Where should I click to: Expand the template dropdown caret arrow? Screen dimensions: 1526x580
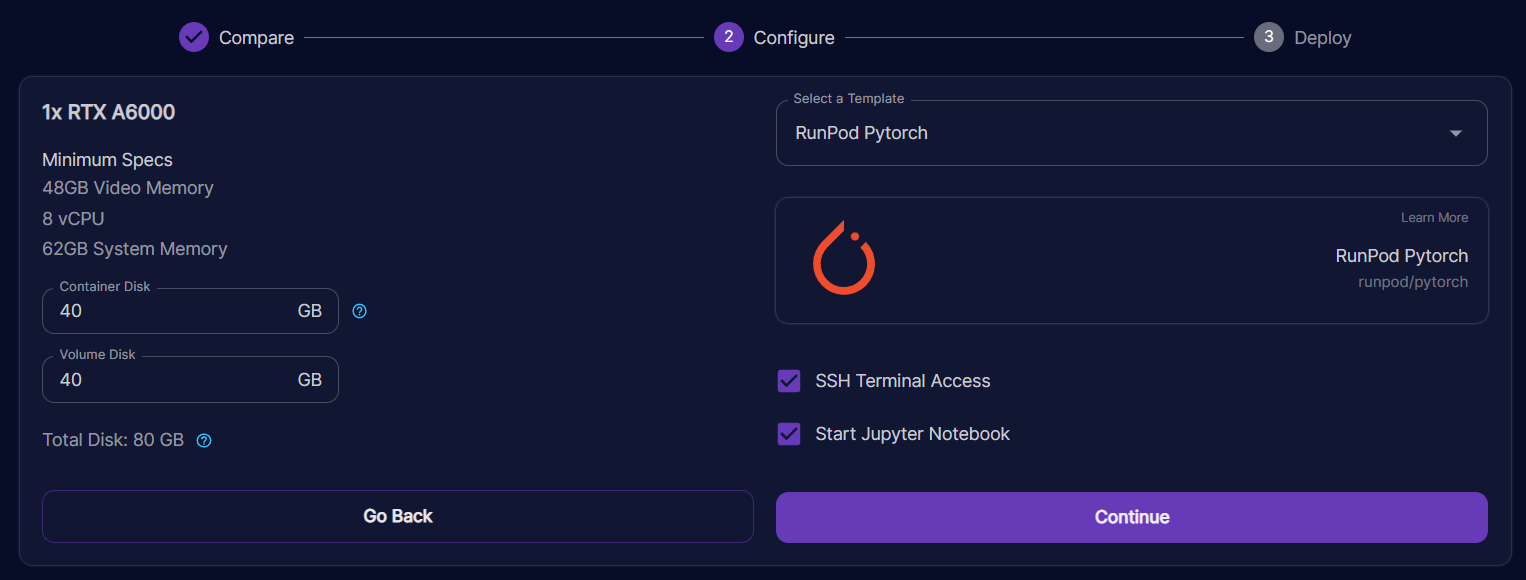click(x=1455, y=134)
